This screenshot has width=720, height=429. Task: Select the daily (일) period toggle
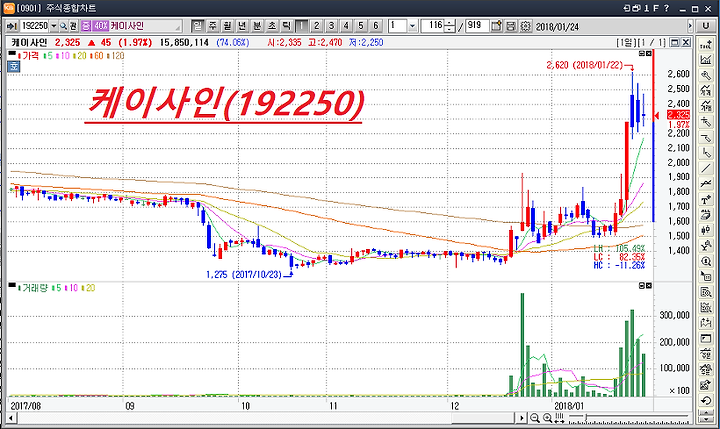tap(197, 26)
